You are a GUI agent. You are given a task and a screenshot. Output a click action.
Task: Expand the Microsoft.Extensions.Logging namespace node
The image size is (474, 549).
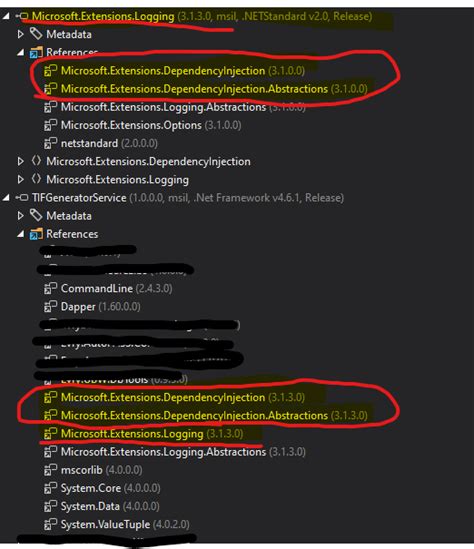pyautogui.click(x=21, y=180)
